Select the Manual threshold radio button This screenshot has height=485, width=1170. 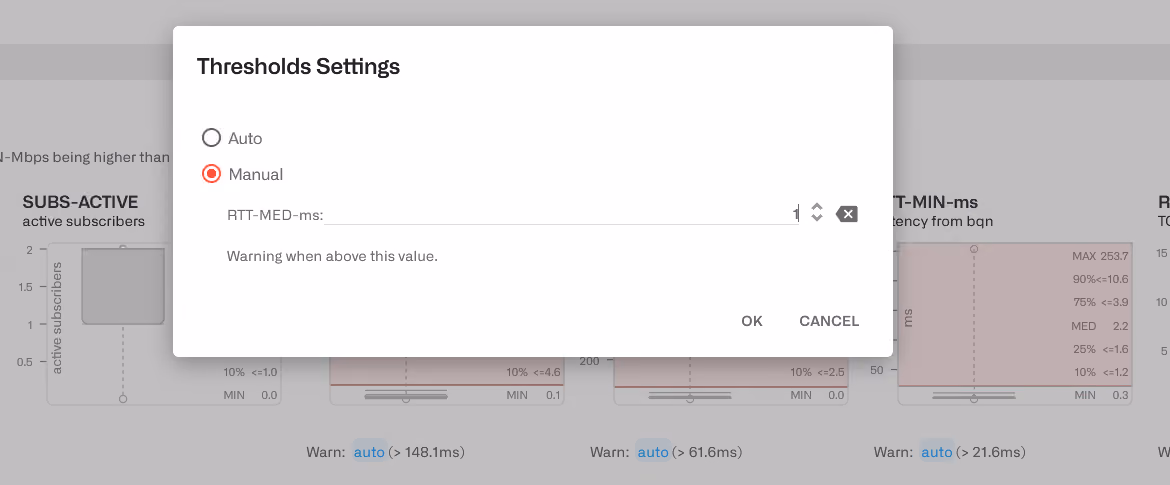[x=212, y=174]
